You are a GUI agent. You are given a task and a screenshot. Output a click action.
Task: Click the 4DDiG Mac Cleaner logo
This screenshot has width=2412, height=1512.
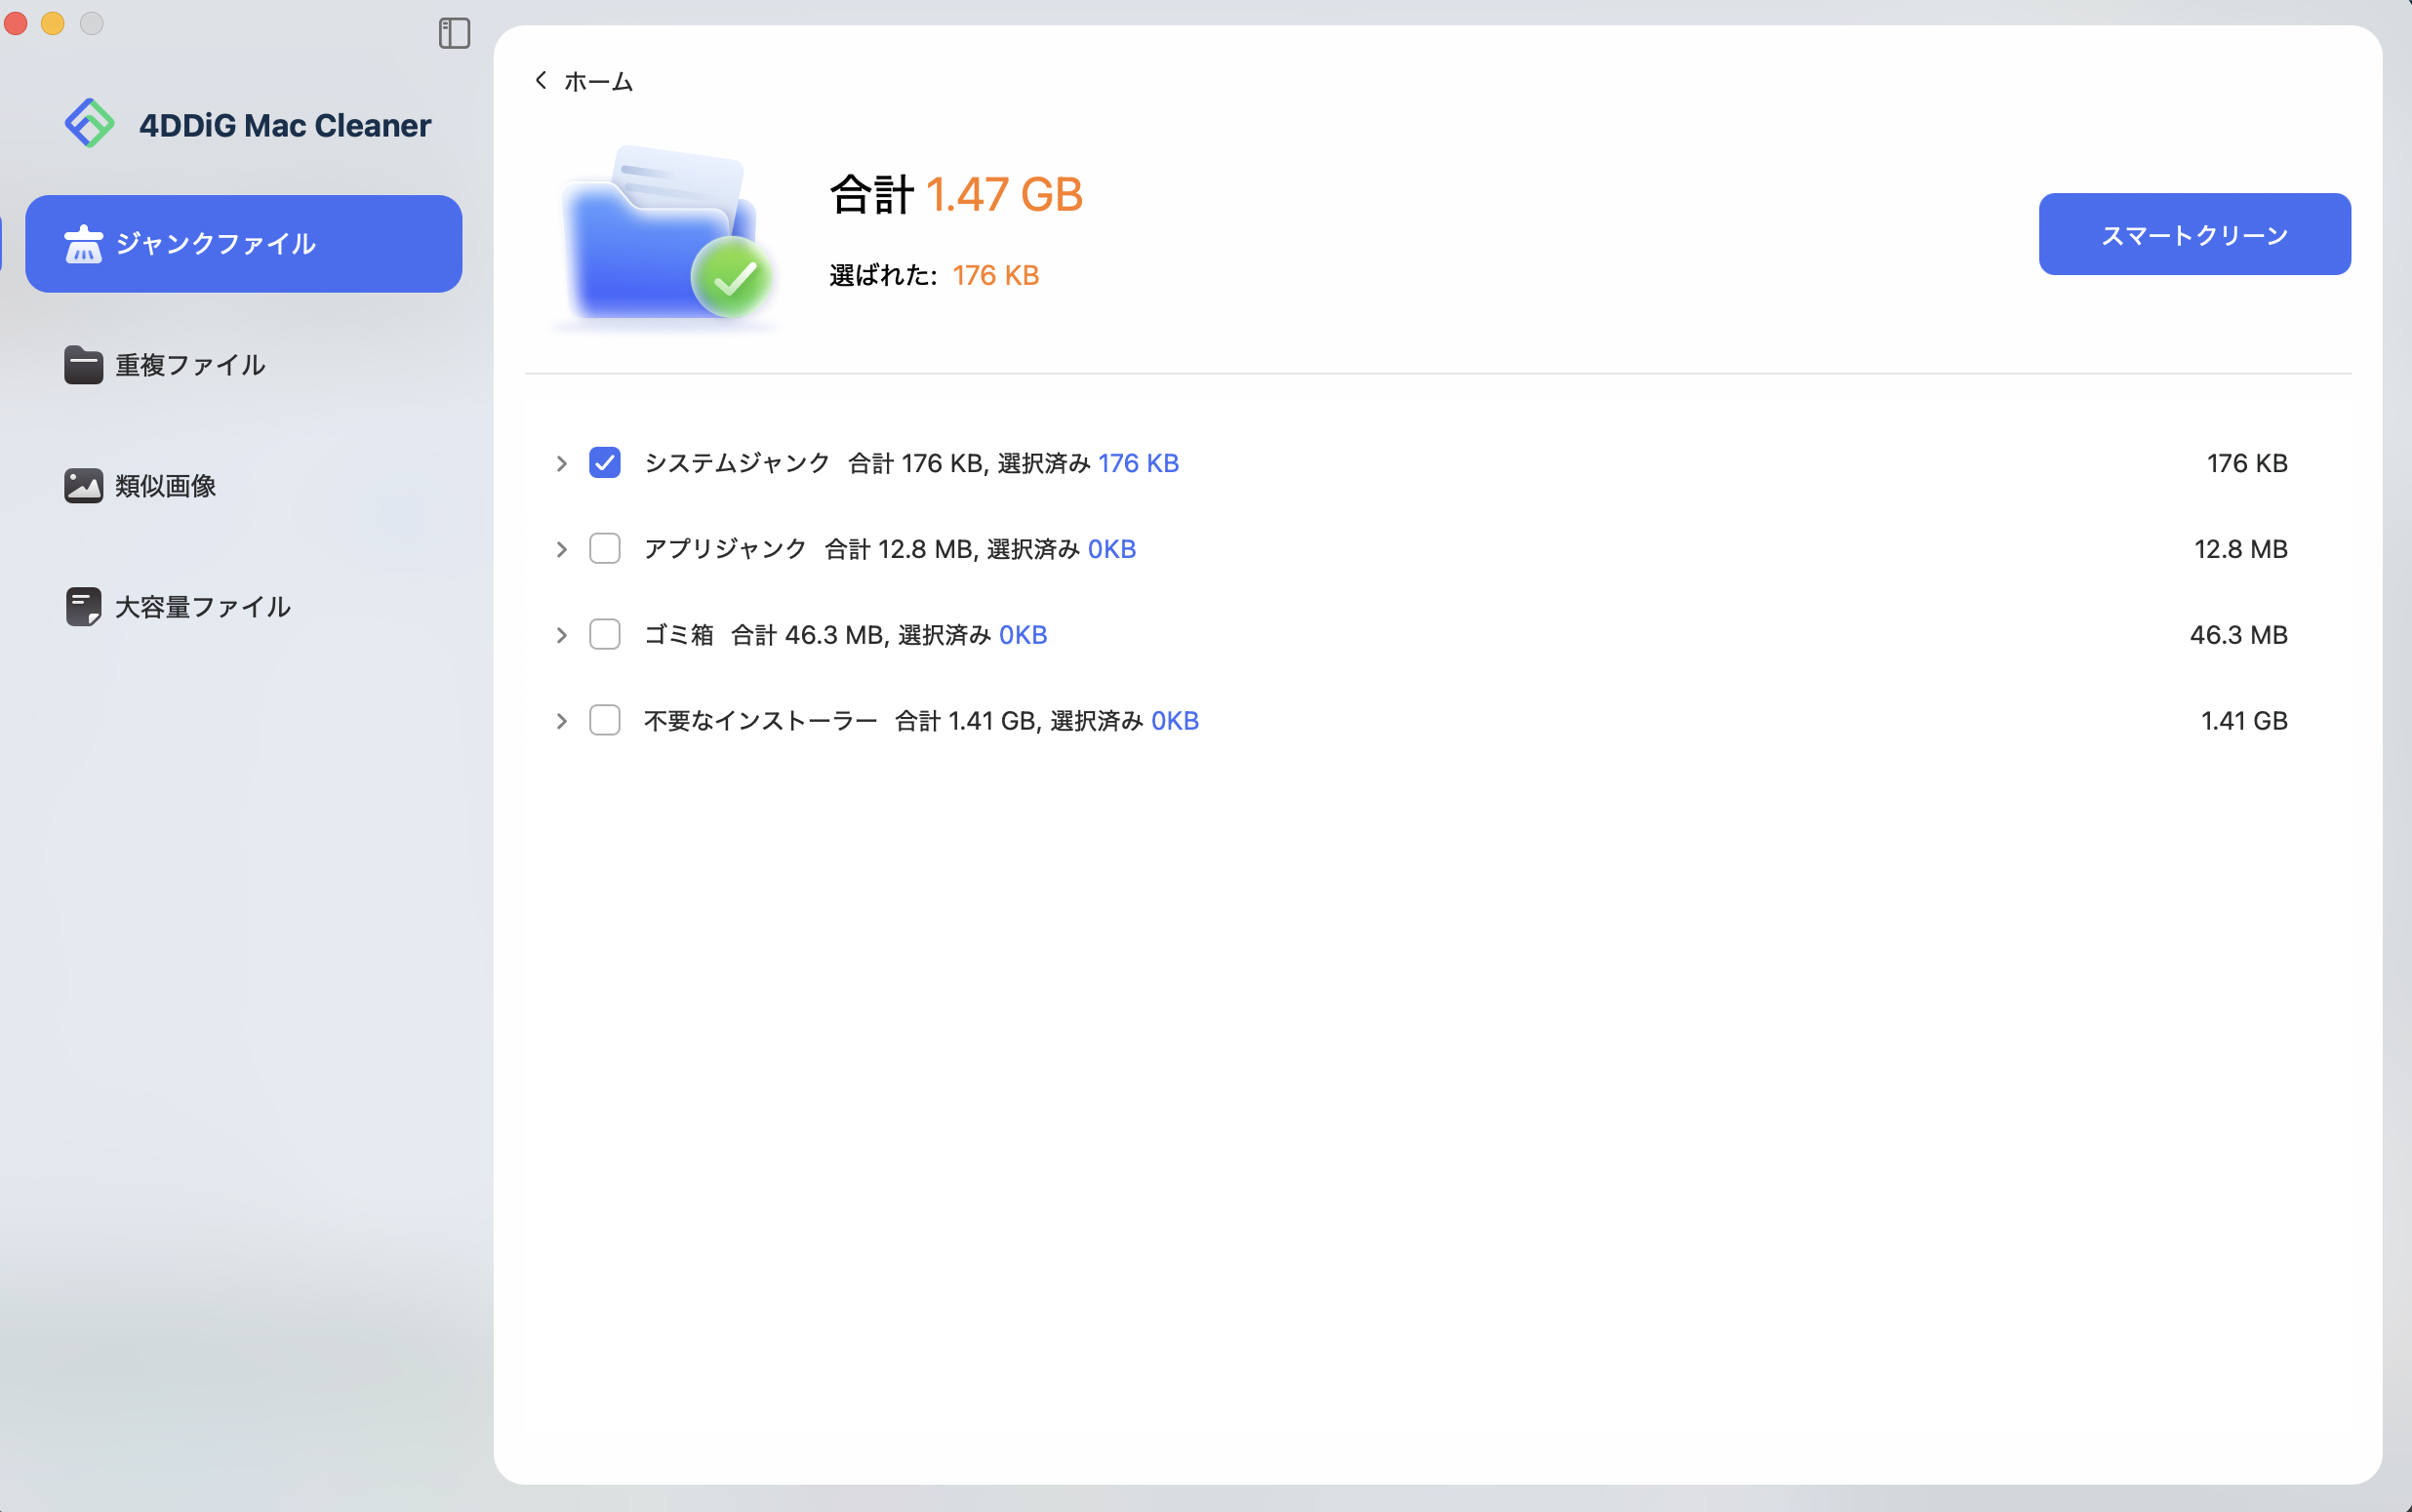[90, 122]
